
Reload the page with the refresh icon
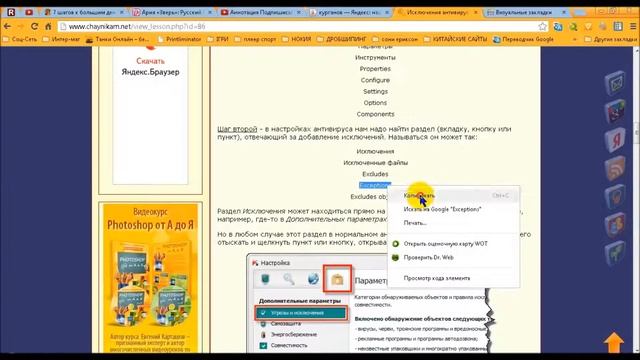pos(34,27)
